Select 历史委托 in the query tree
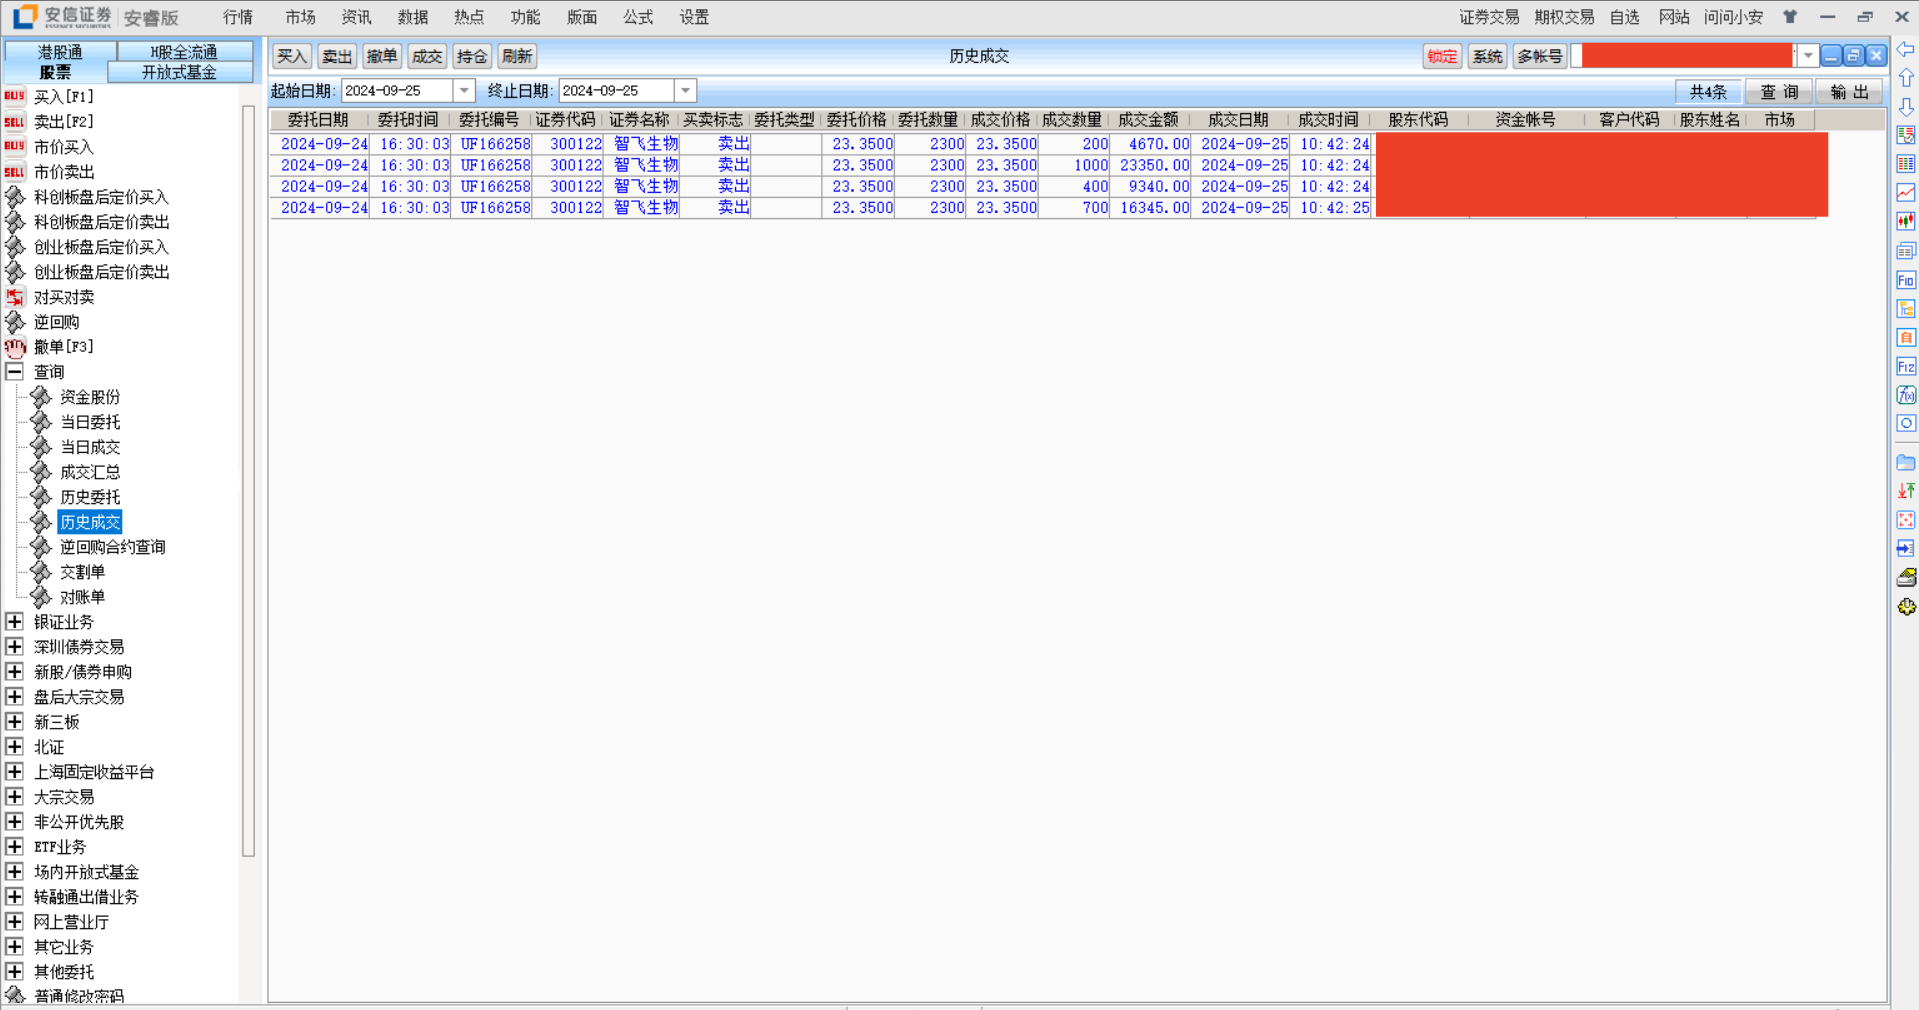 point(90,497)
